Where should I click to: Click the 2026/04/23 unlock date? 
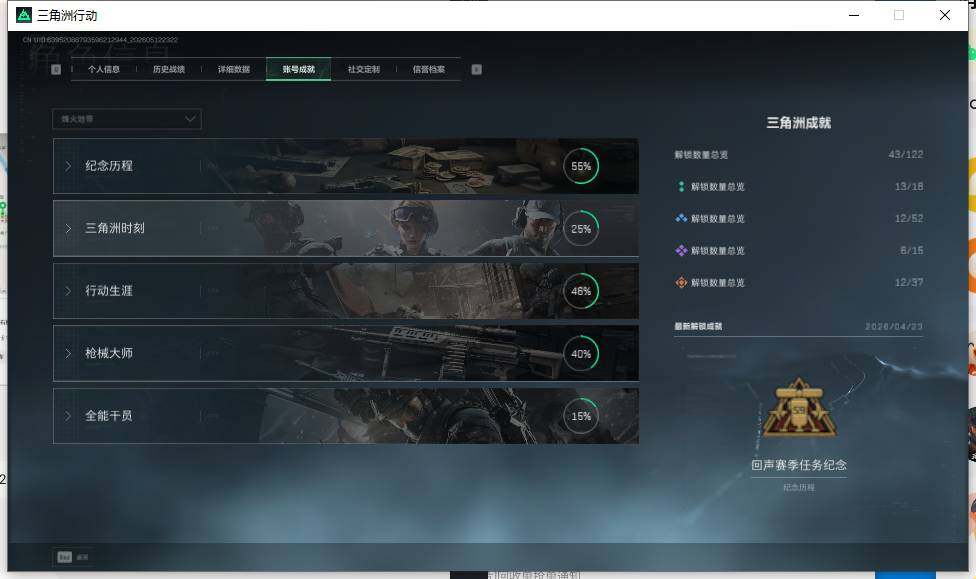pyautogui.click(x=894, y=326)
